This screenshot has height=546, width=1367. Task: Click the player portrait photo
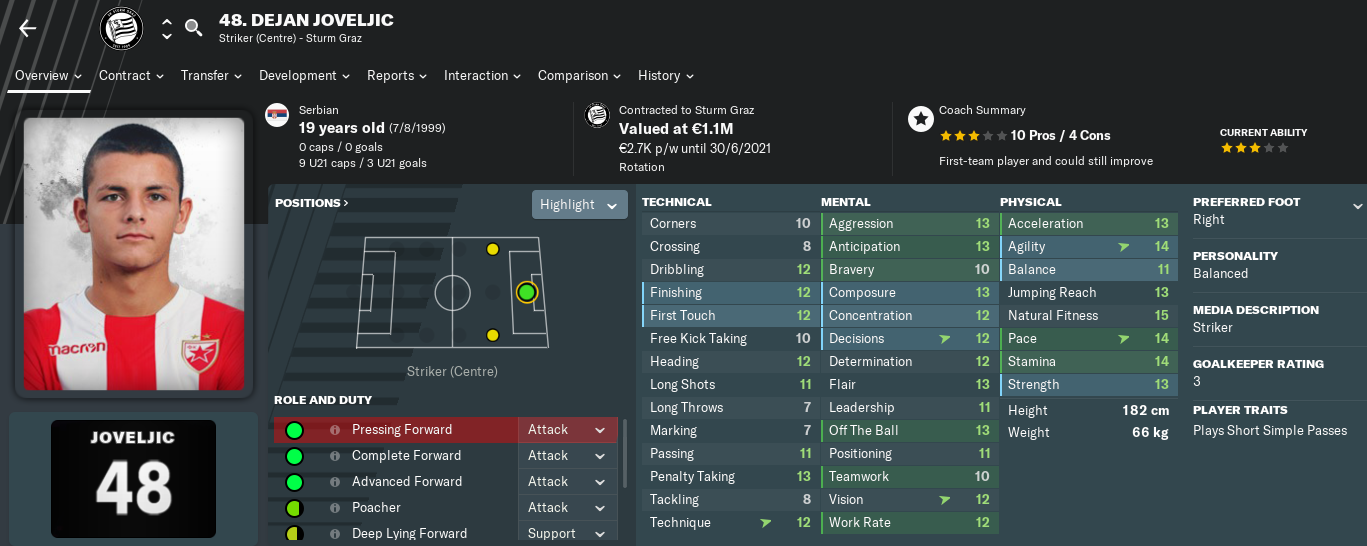click(134, 254)
